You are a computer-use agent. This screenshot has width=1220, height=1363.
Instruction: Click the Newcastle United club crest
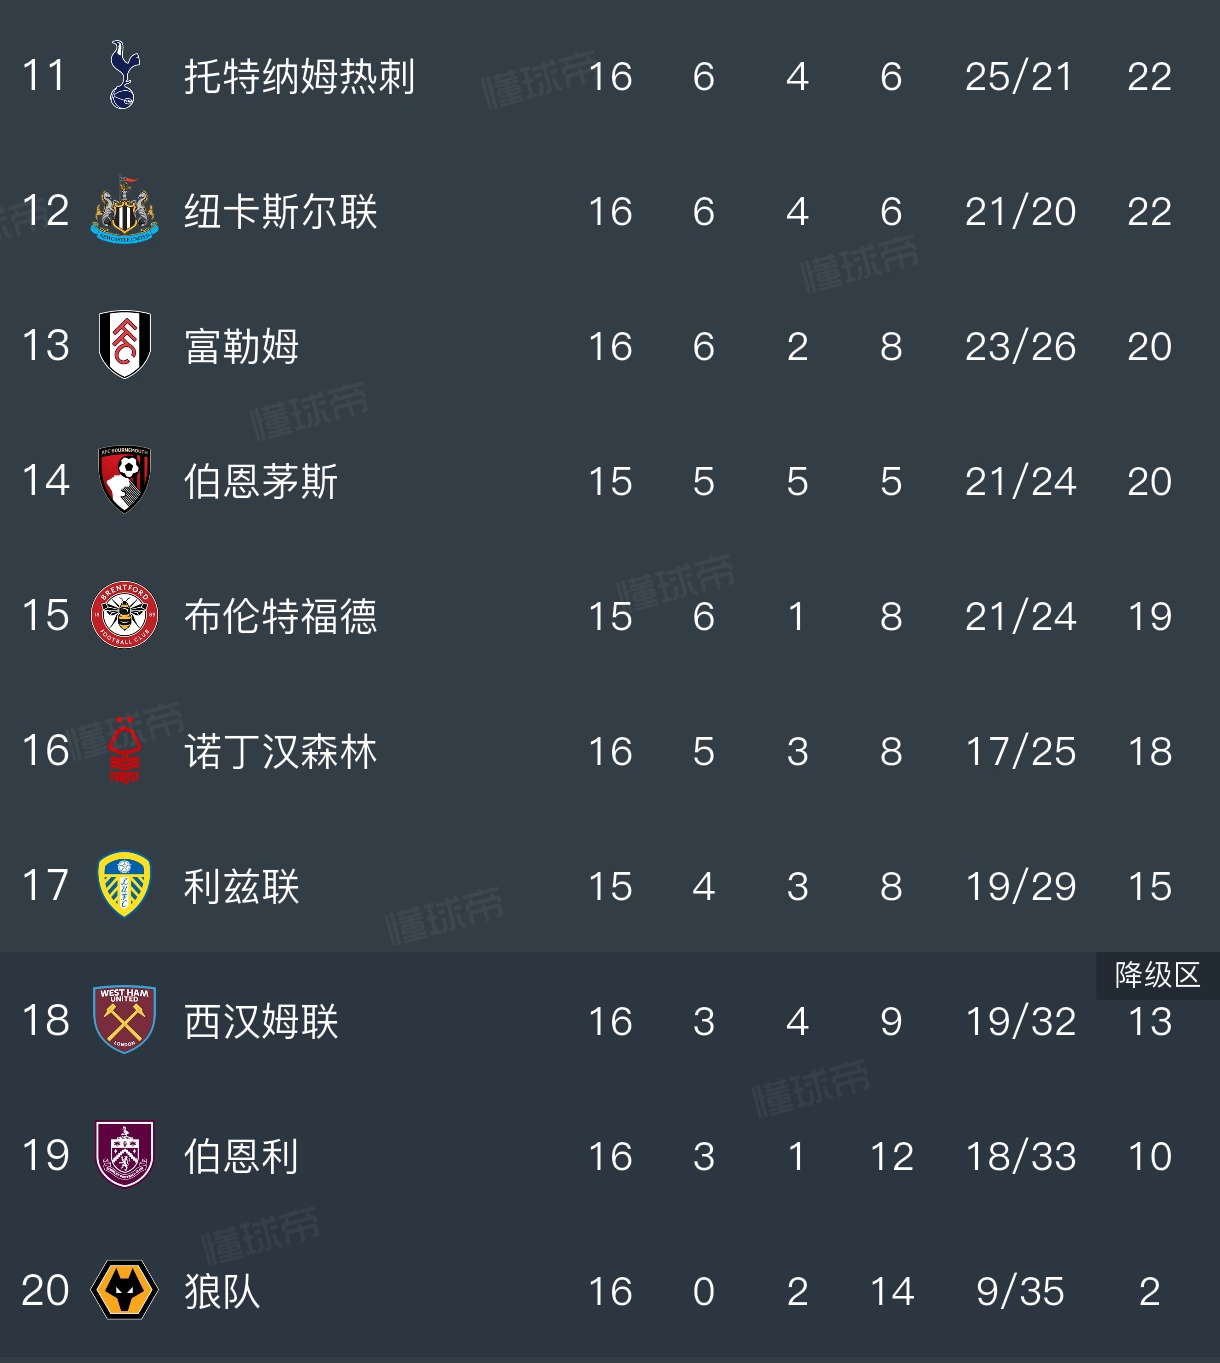tap(124, 211)
